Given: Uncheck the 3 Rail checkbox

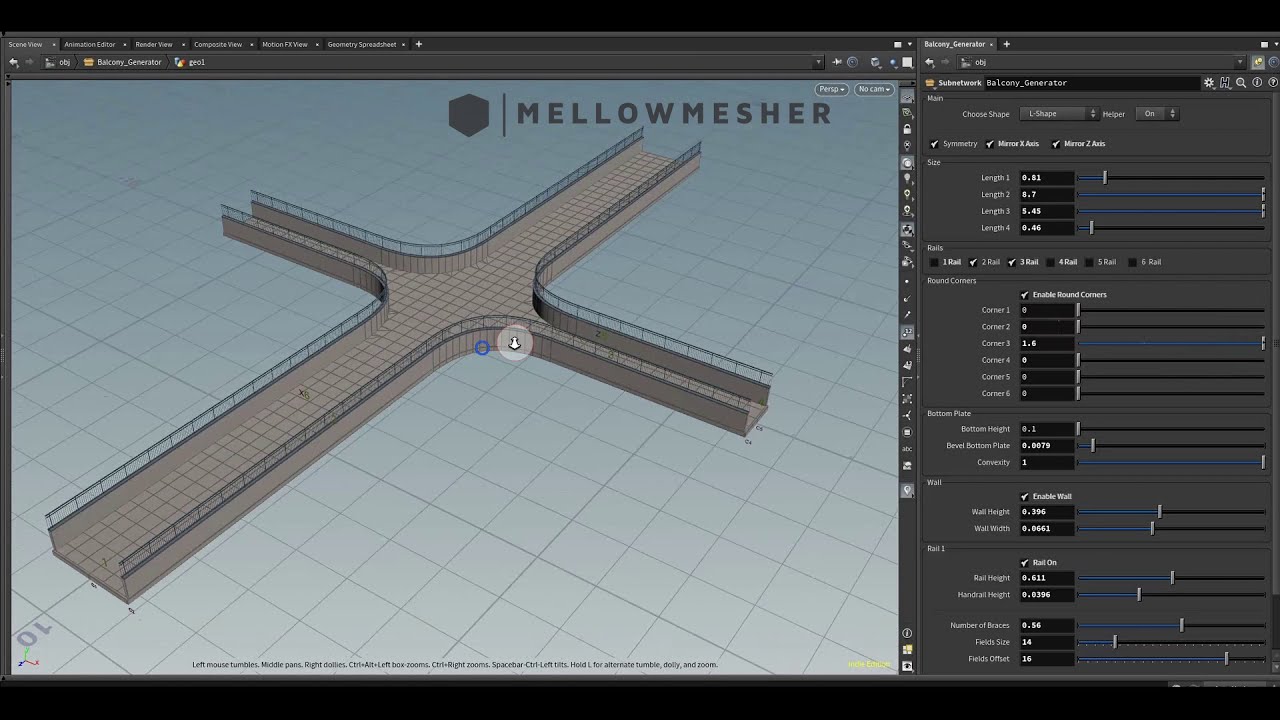Looking at the screenshot, I should coord(1012,262).
